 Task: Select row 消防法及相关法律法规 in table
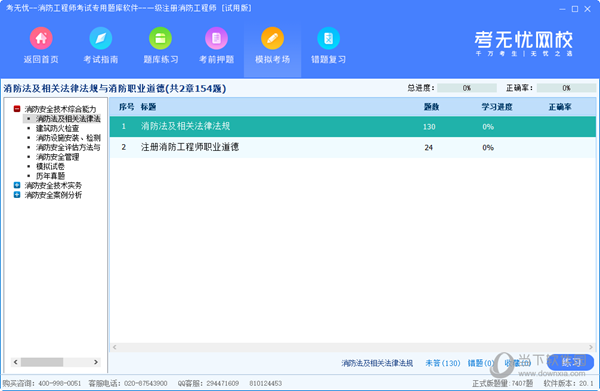(352, 127)
